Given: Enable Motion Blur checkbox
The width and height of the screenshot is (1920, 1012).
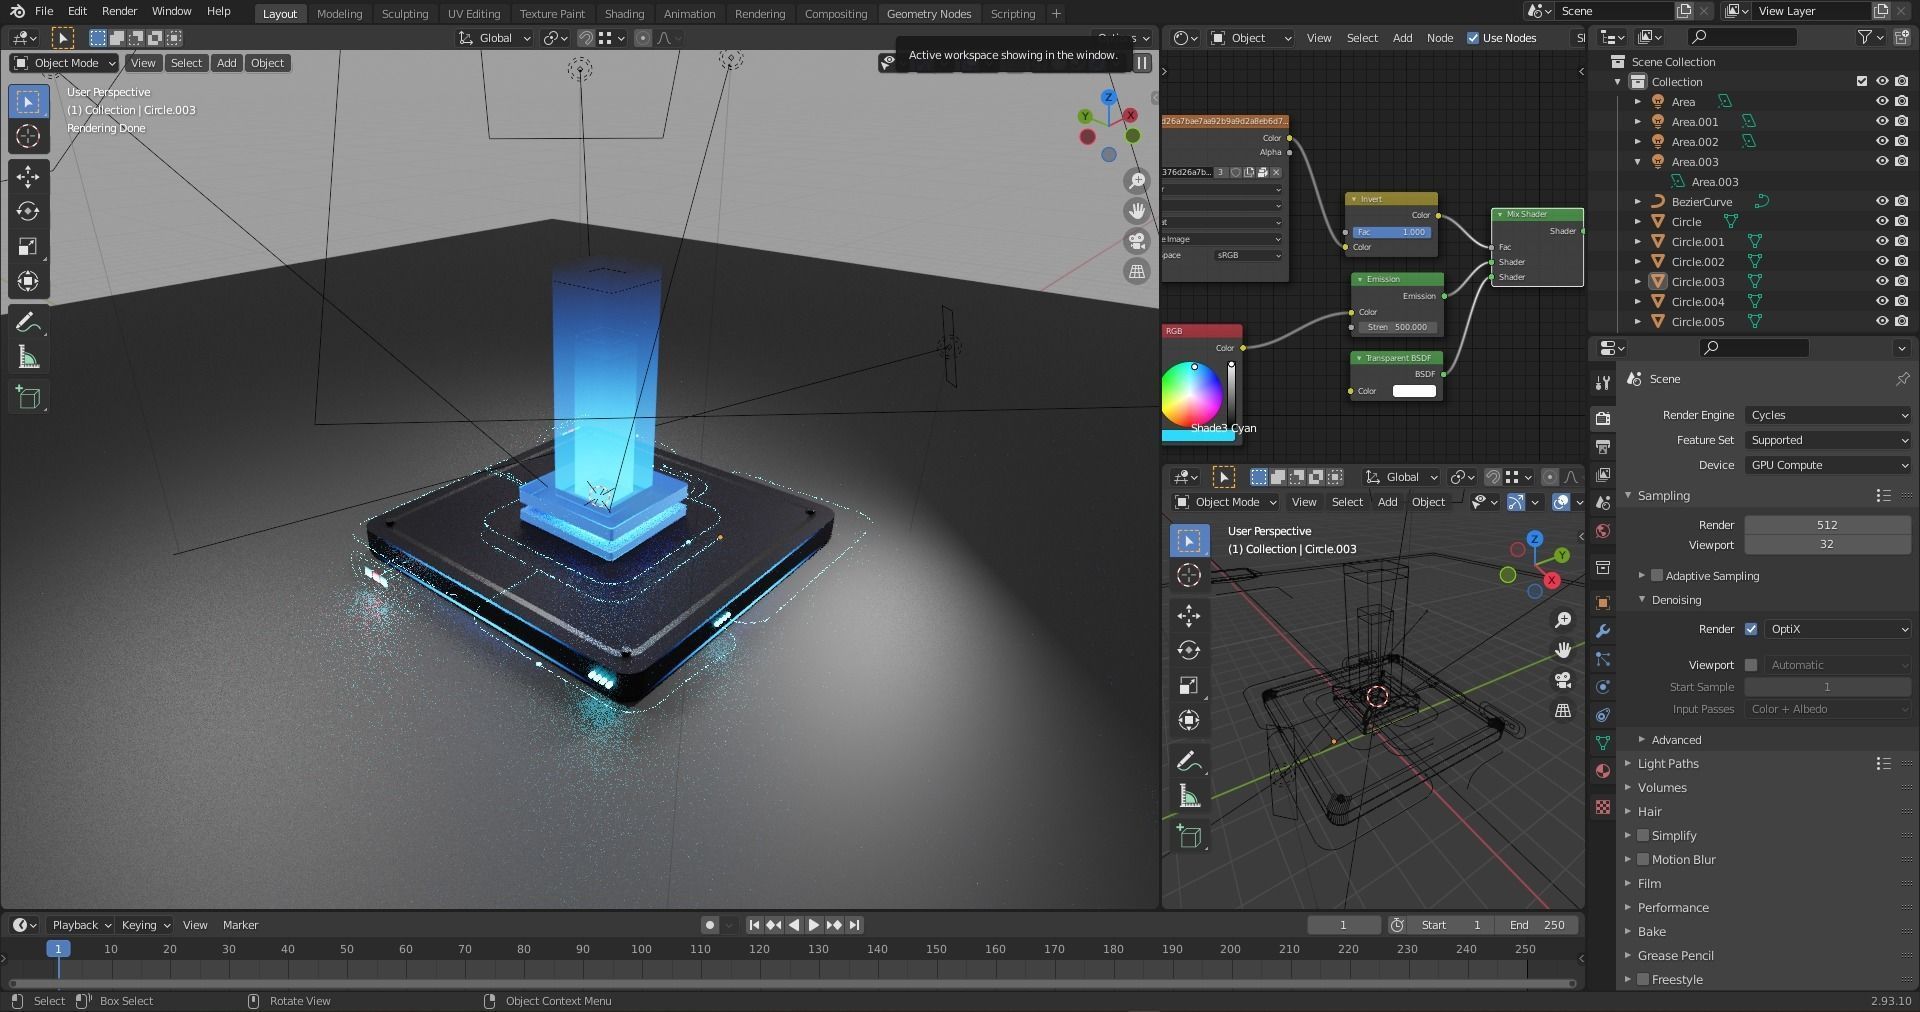Looking at the screenshot, I should coord(1643,860).
